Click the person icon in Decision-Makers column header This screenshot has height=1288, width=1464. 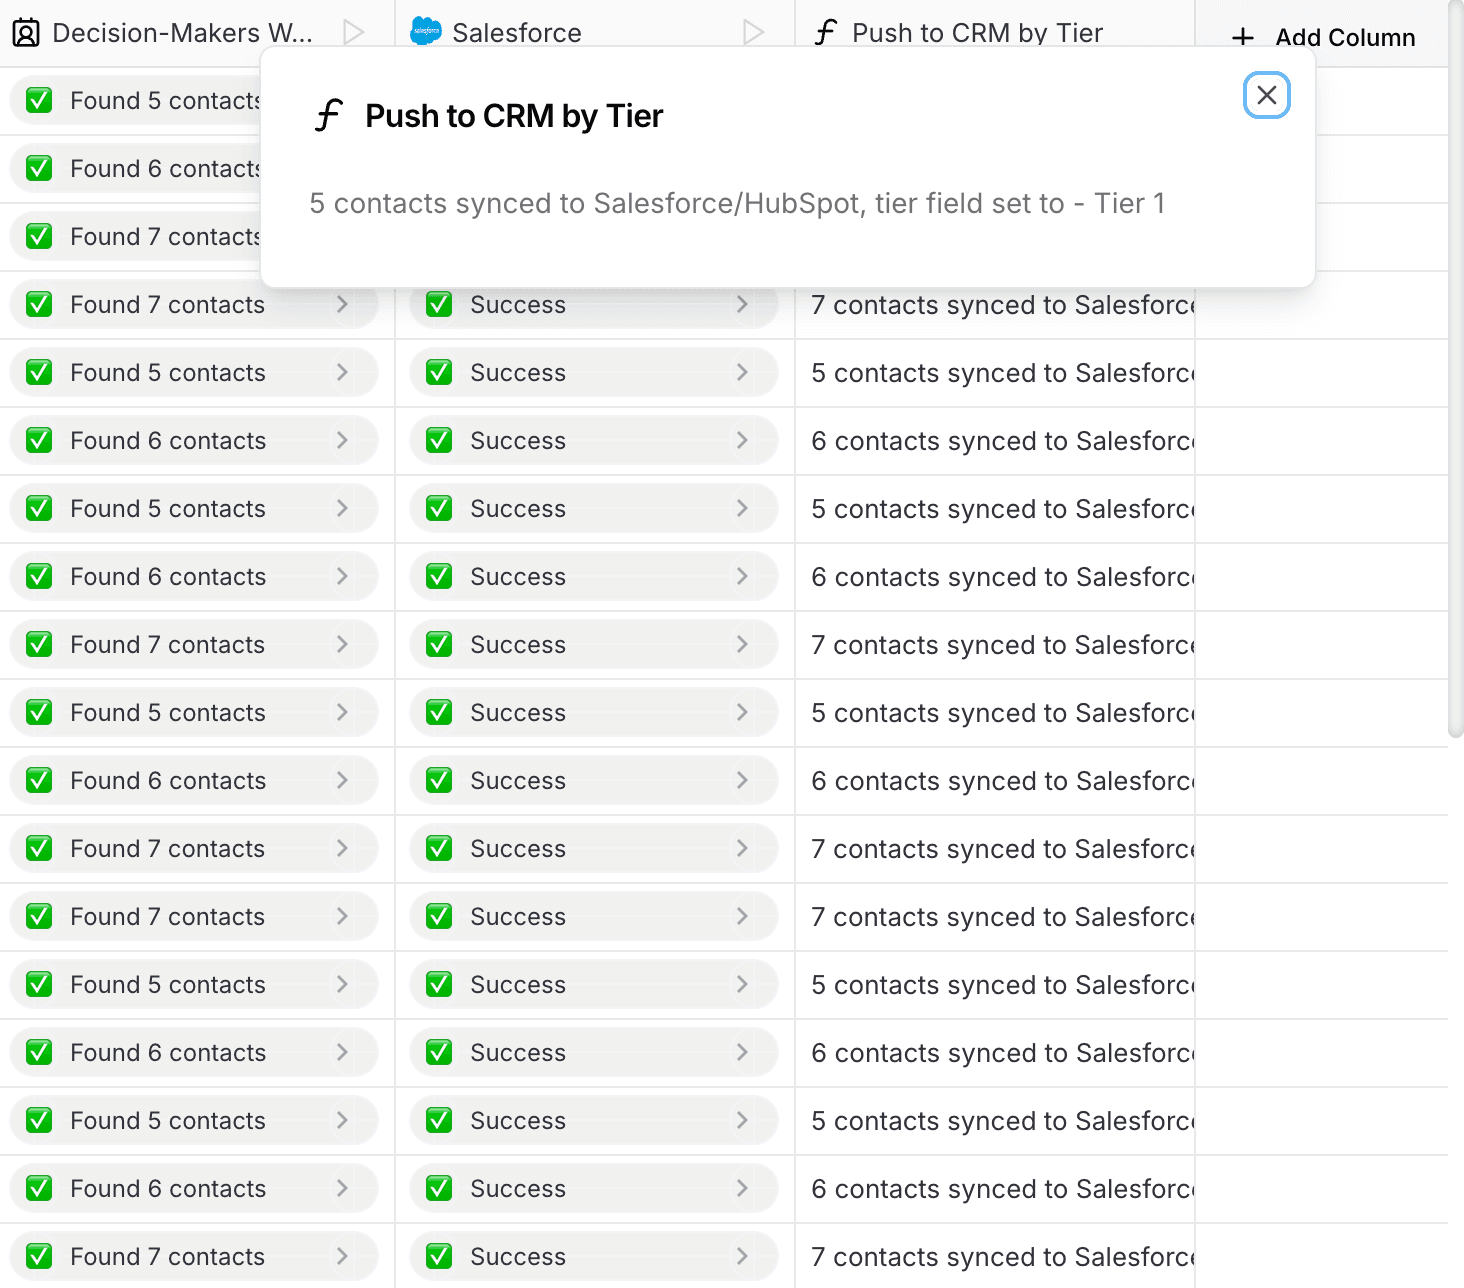(26, 33)
